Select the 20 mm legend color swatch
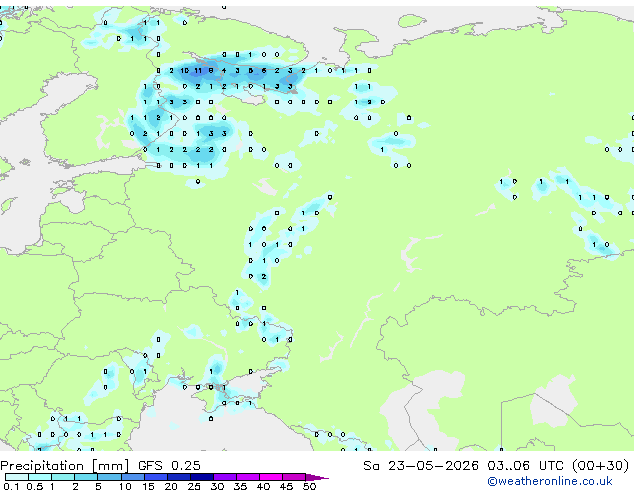This screenshot has height=490, width=634. [178, 477]
